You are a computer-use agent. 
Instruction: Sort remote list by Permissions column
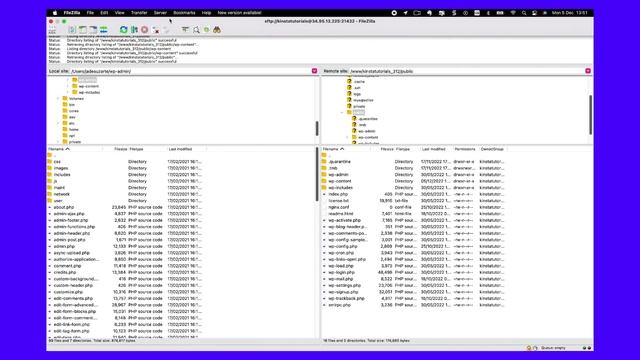click(464, 149)
